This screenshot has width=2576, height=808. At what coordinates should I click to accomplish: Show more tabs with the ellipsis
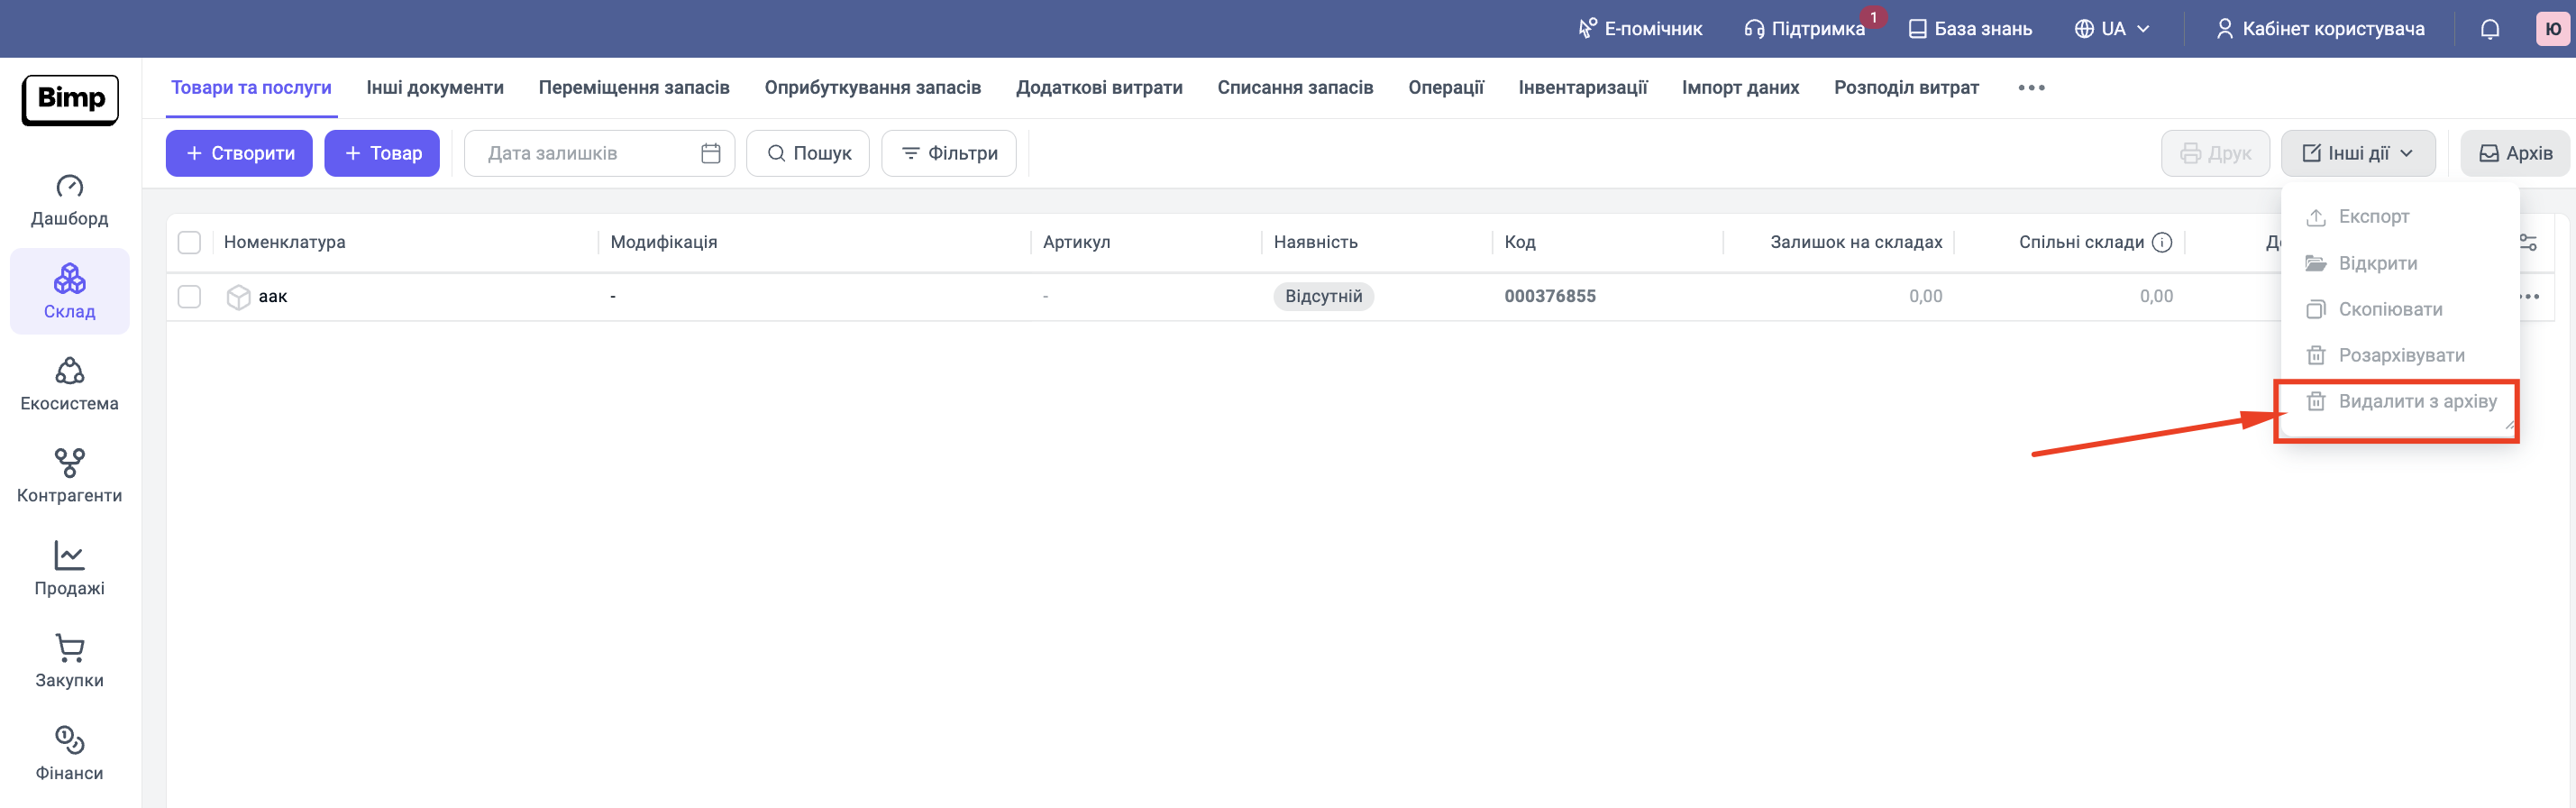pos(2031,88)
